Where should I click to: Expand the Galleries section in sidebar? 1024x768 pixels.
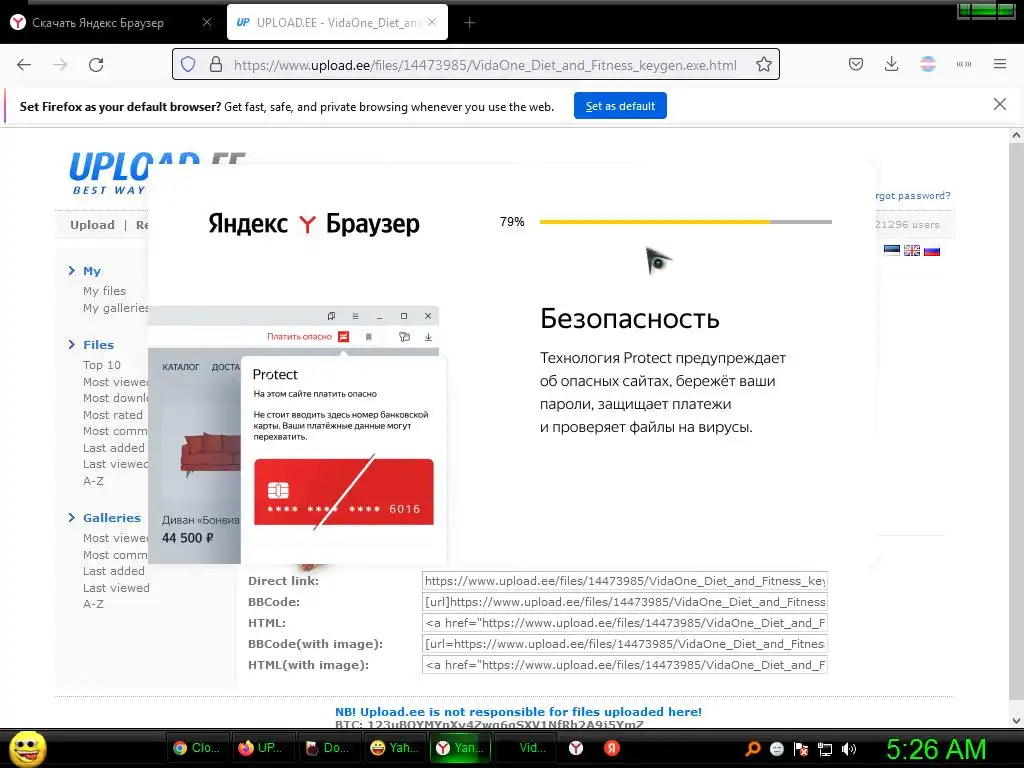72,517
